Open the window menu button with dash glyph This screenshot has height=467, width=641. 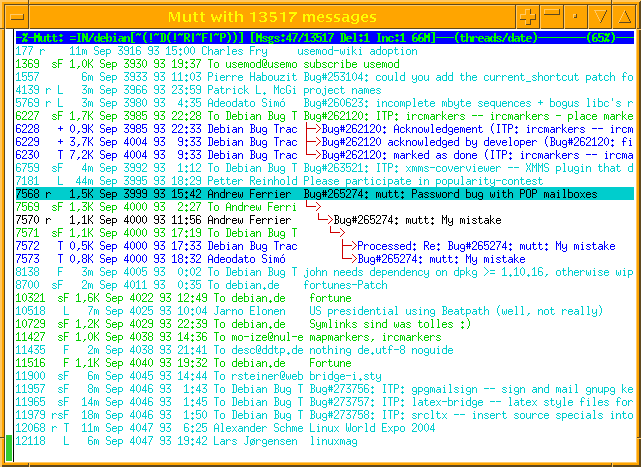pyautogui.click(x=17, y=17)
